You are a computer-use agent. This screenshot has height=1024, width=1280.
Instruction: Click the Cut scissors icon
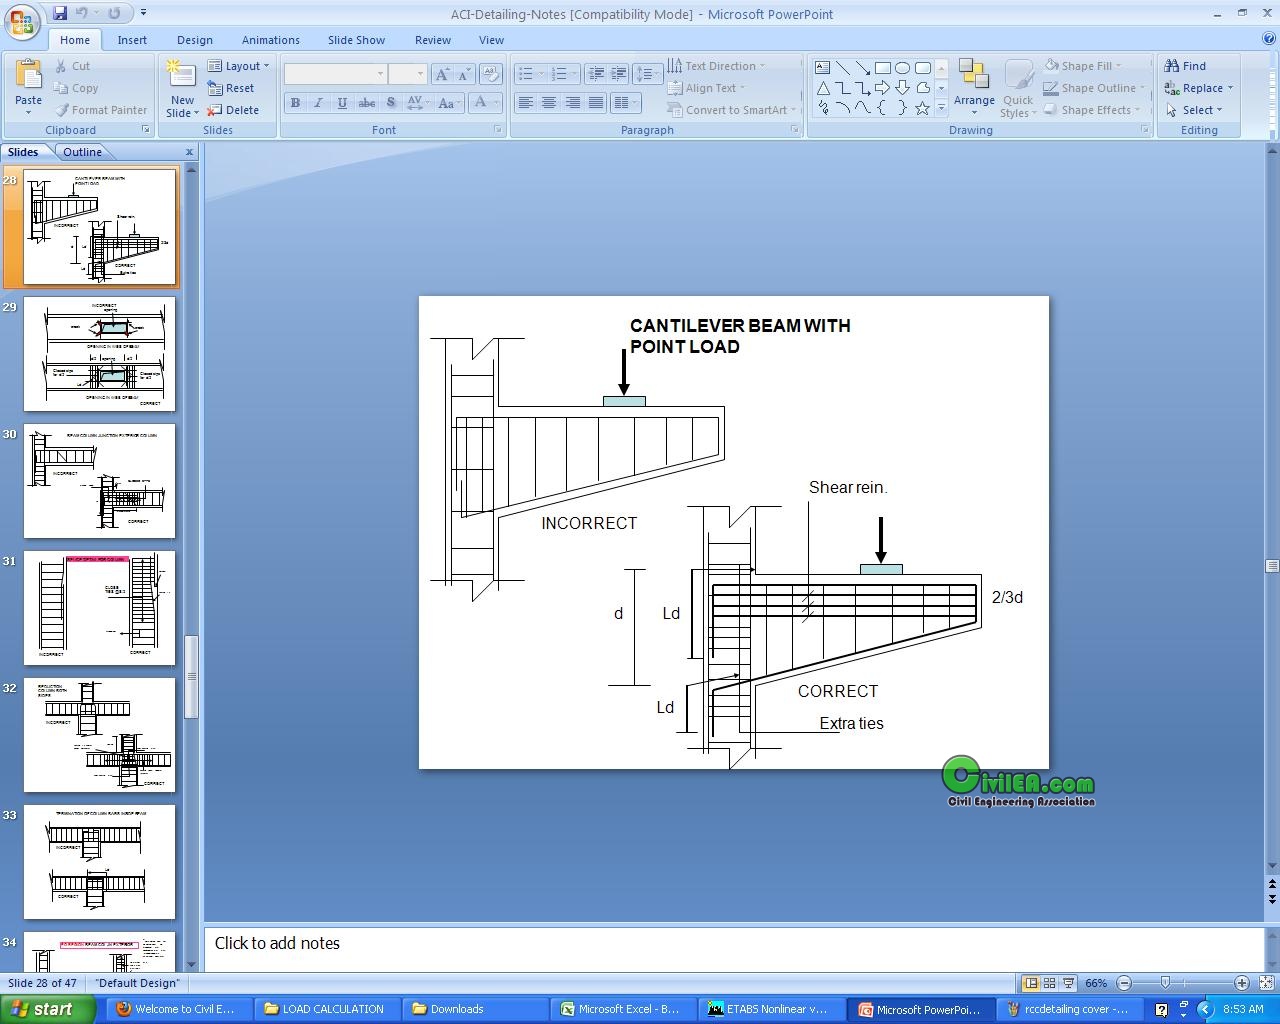(x=61, y=66)
